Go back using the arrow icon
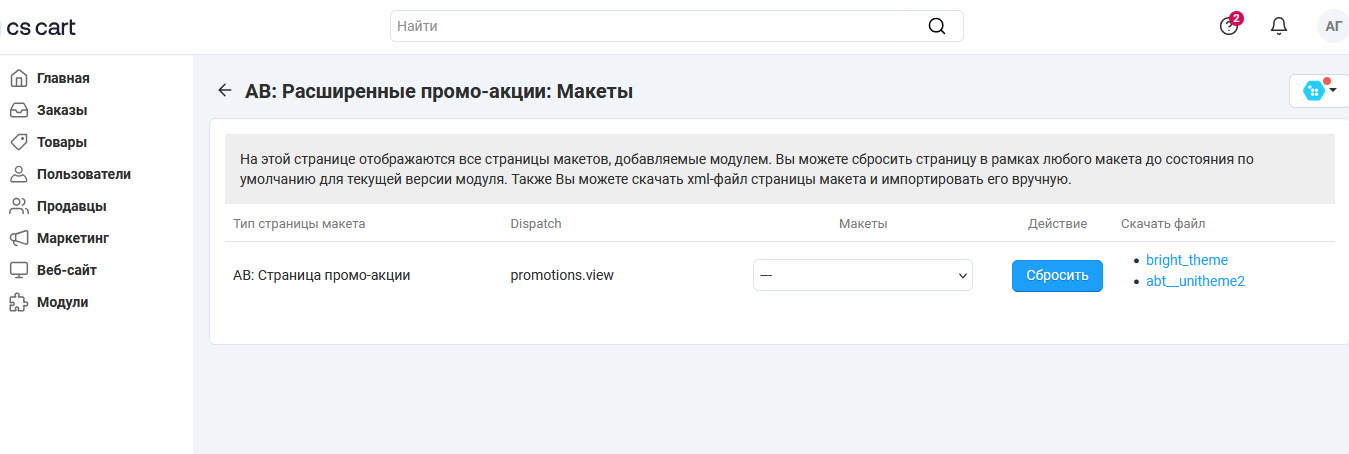1349x454 pixels. pos(225,91)
